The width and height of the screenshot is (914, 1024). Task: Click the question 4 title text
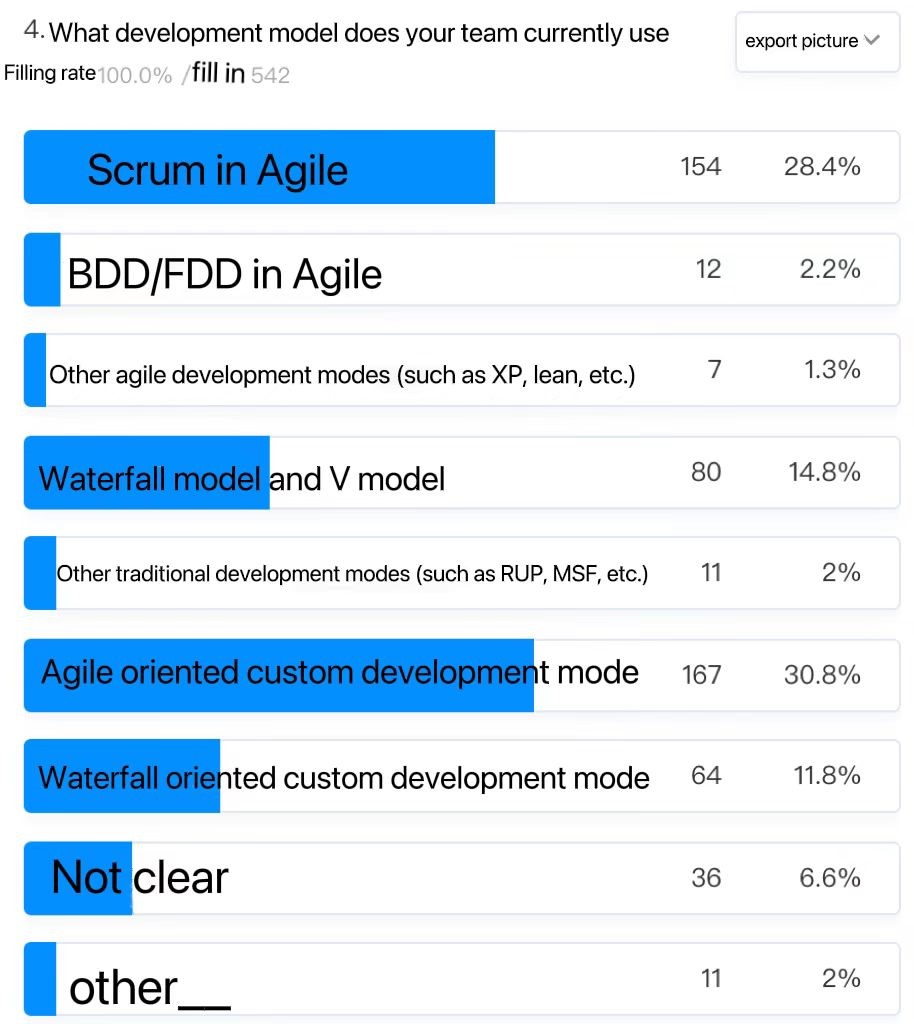(x=358, y=33)
